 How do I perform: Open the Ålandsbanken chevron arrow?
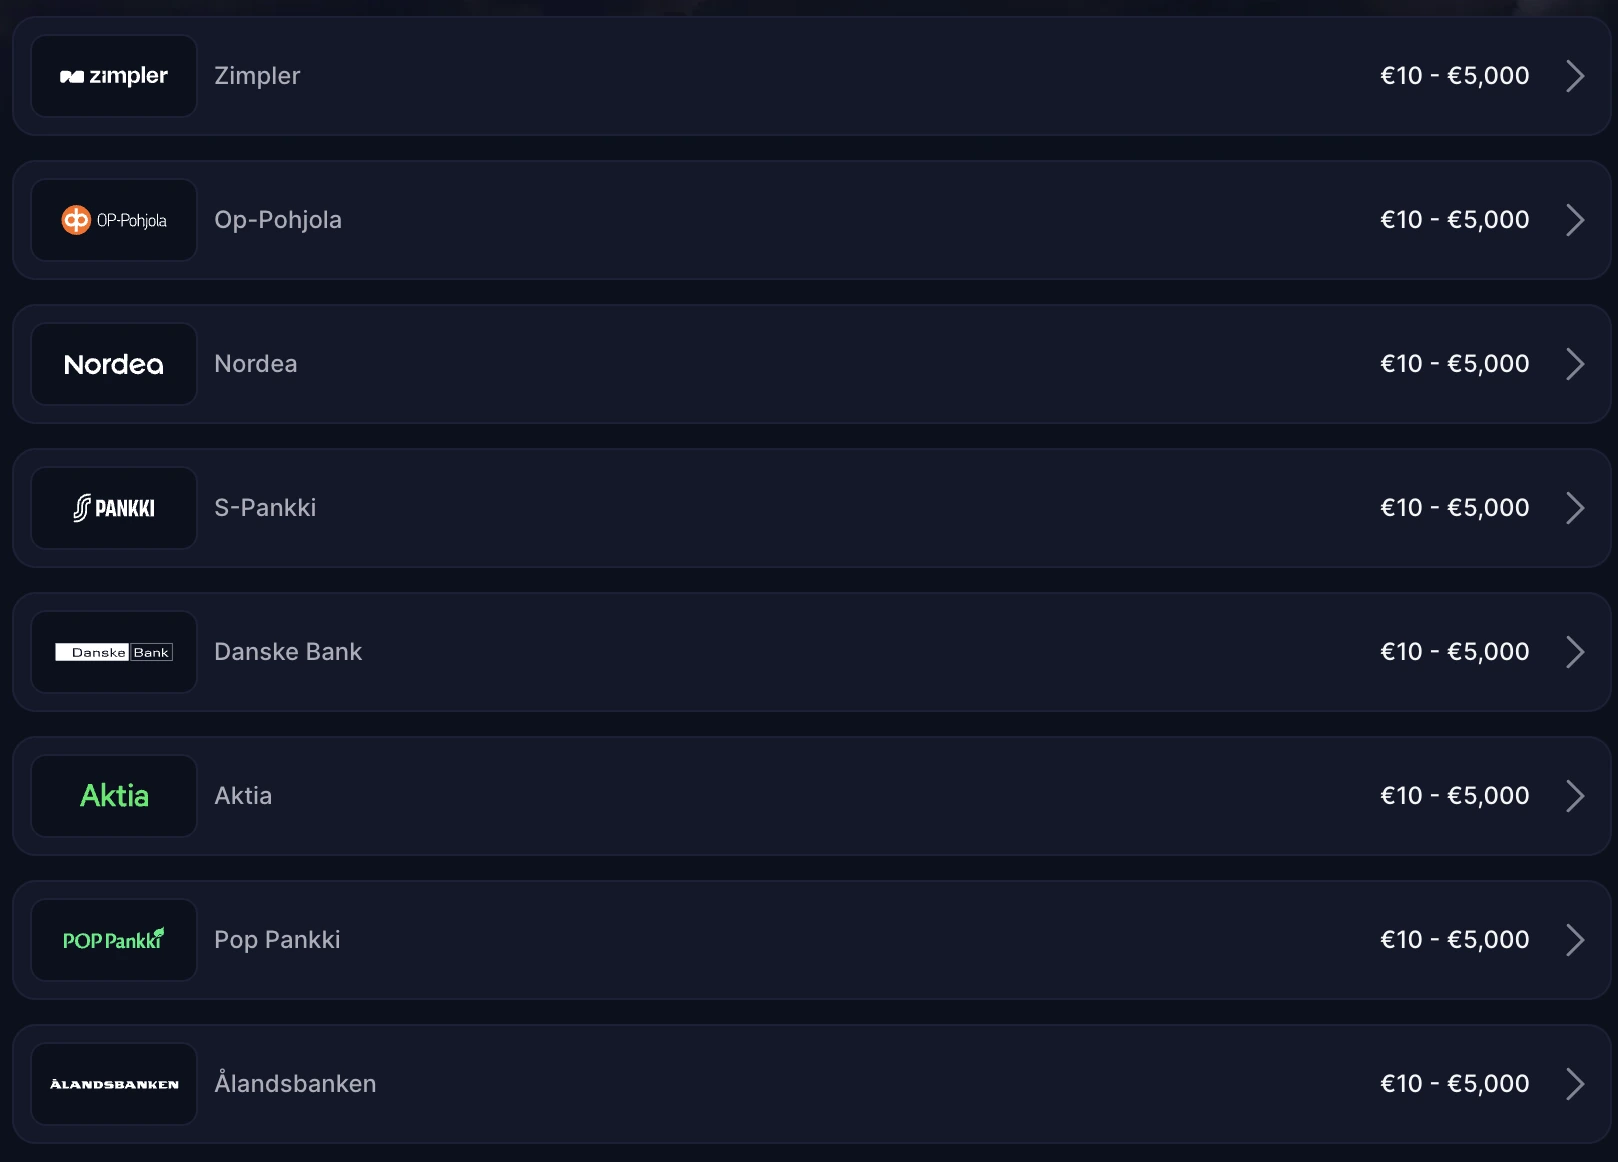click(x=1575, y=1083)
